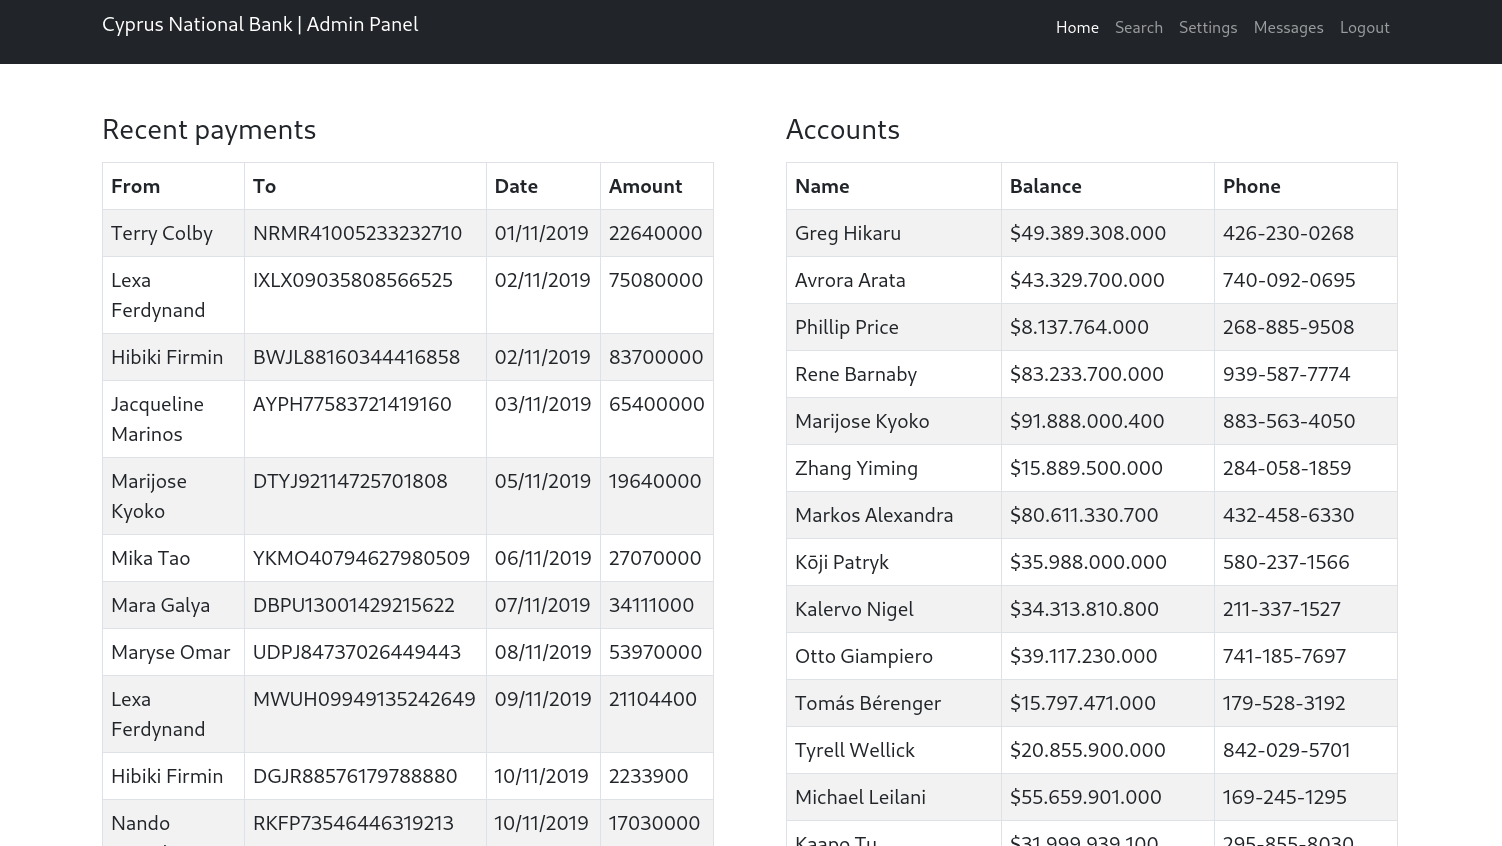1502x846 pixels.
Task: Click Logout in the navbar
Action: tap(1365, 27)
